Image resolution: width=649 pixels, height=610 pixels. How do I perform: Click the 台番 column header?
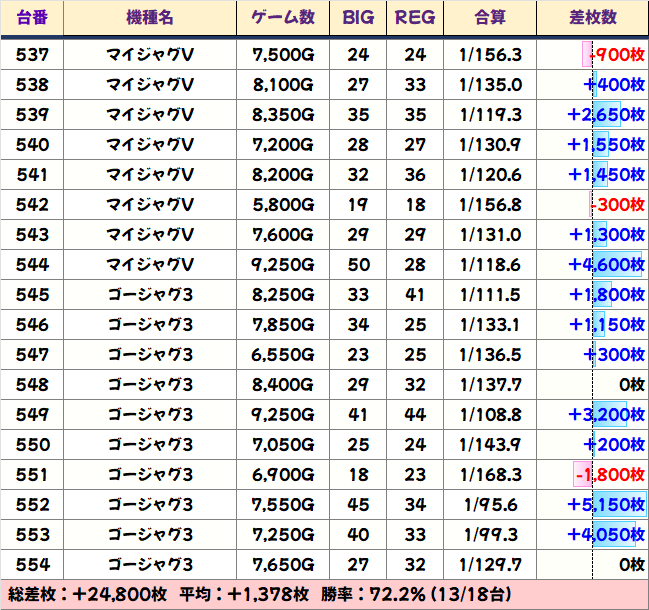coord(32,18)
